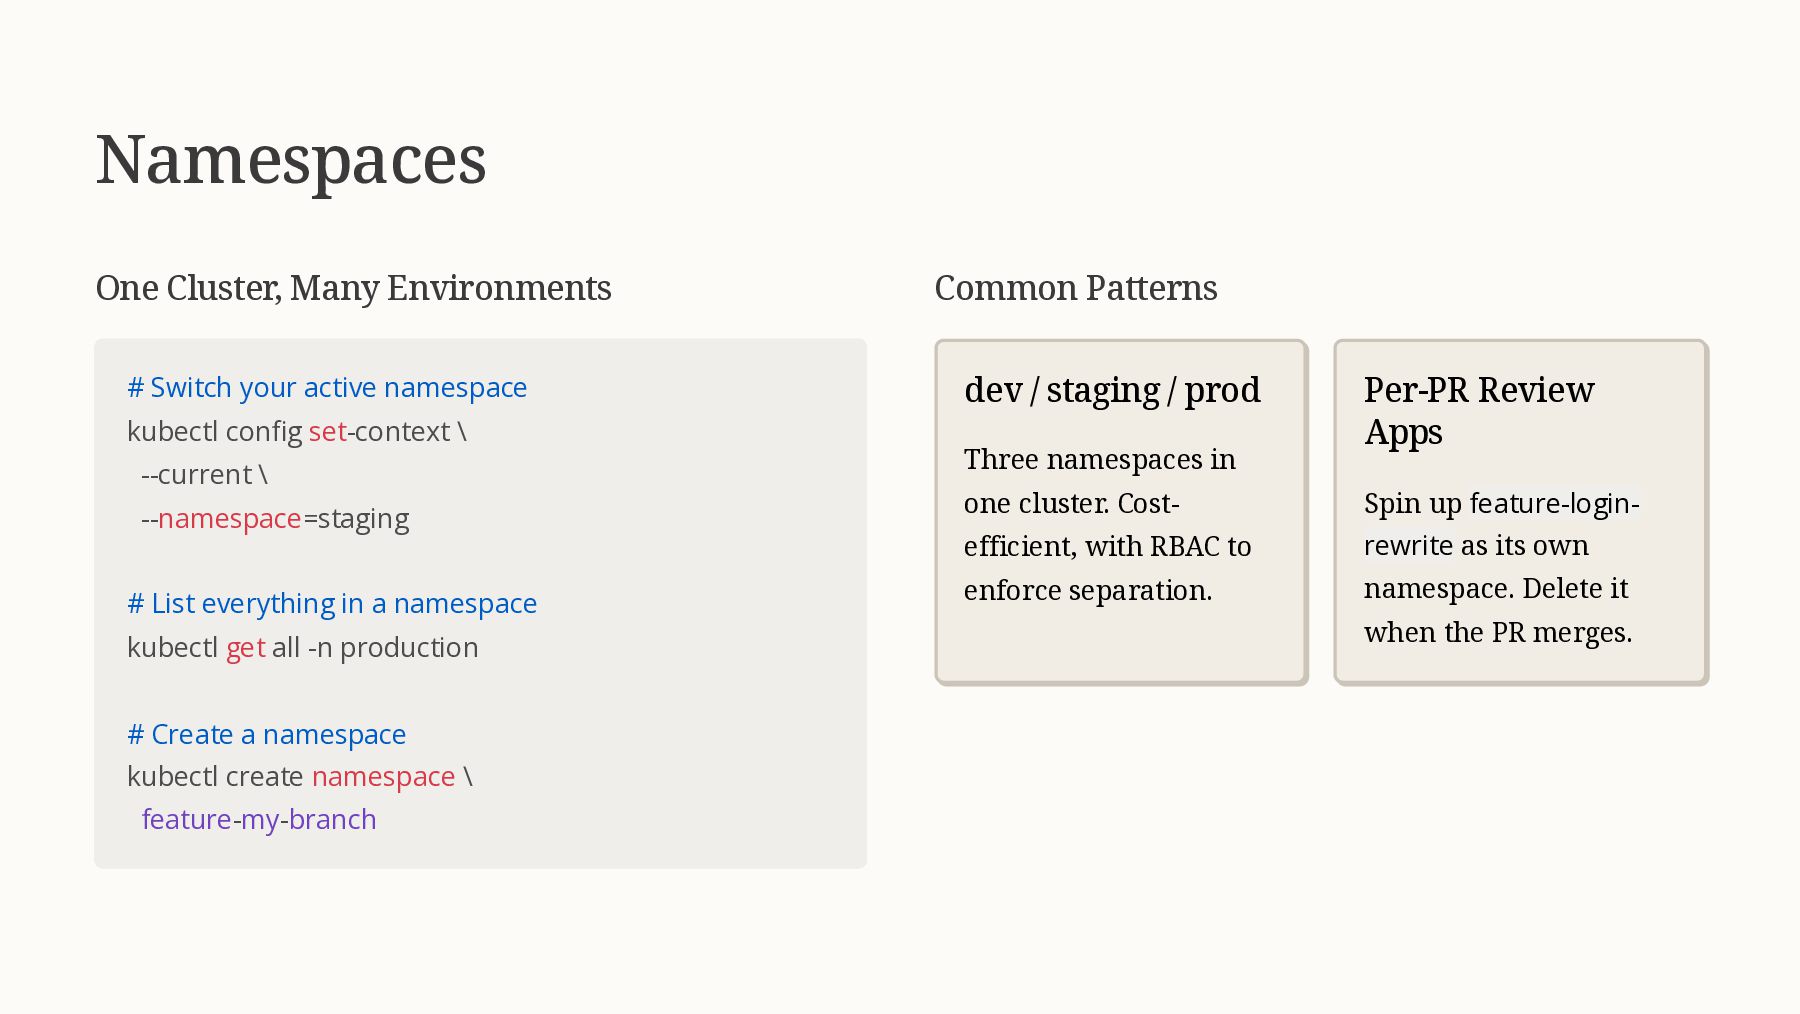Viewport: 1800px width, 1014px height.
Task: Click the Create a namespace comment
Action: 267,734
